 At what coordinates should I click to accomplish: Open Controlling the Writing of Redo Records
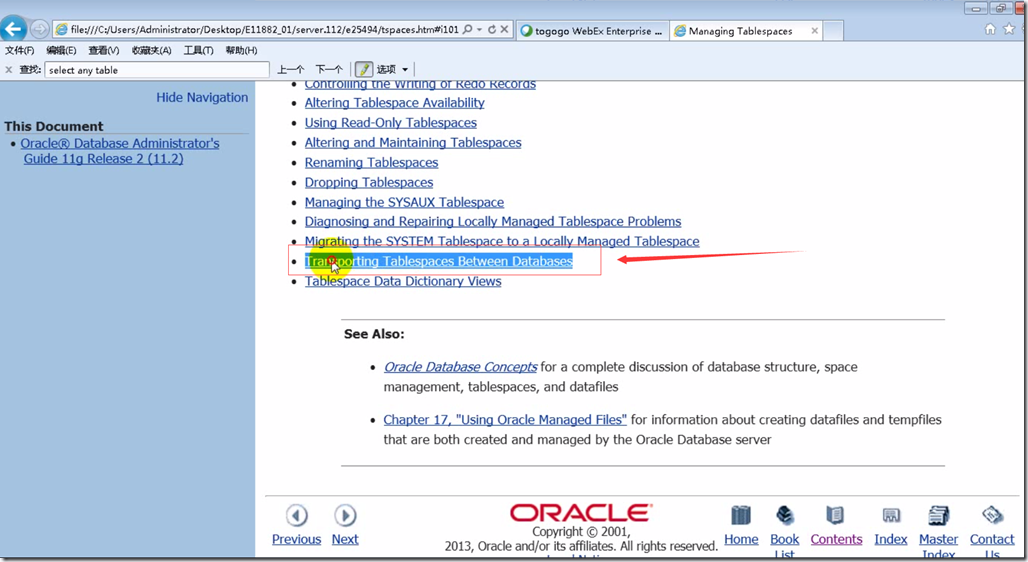click(420, 84)
